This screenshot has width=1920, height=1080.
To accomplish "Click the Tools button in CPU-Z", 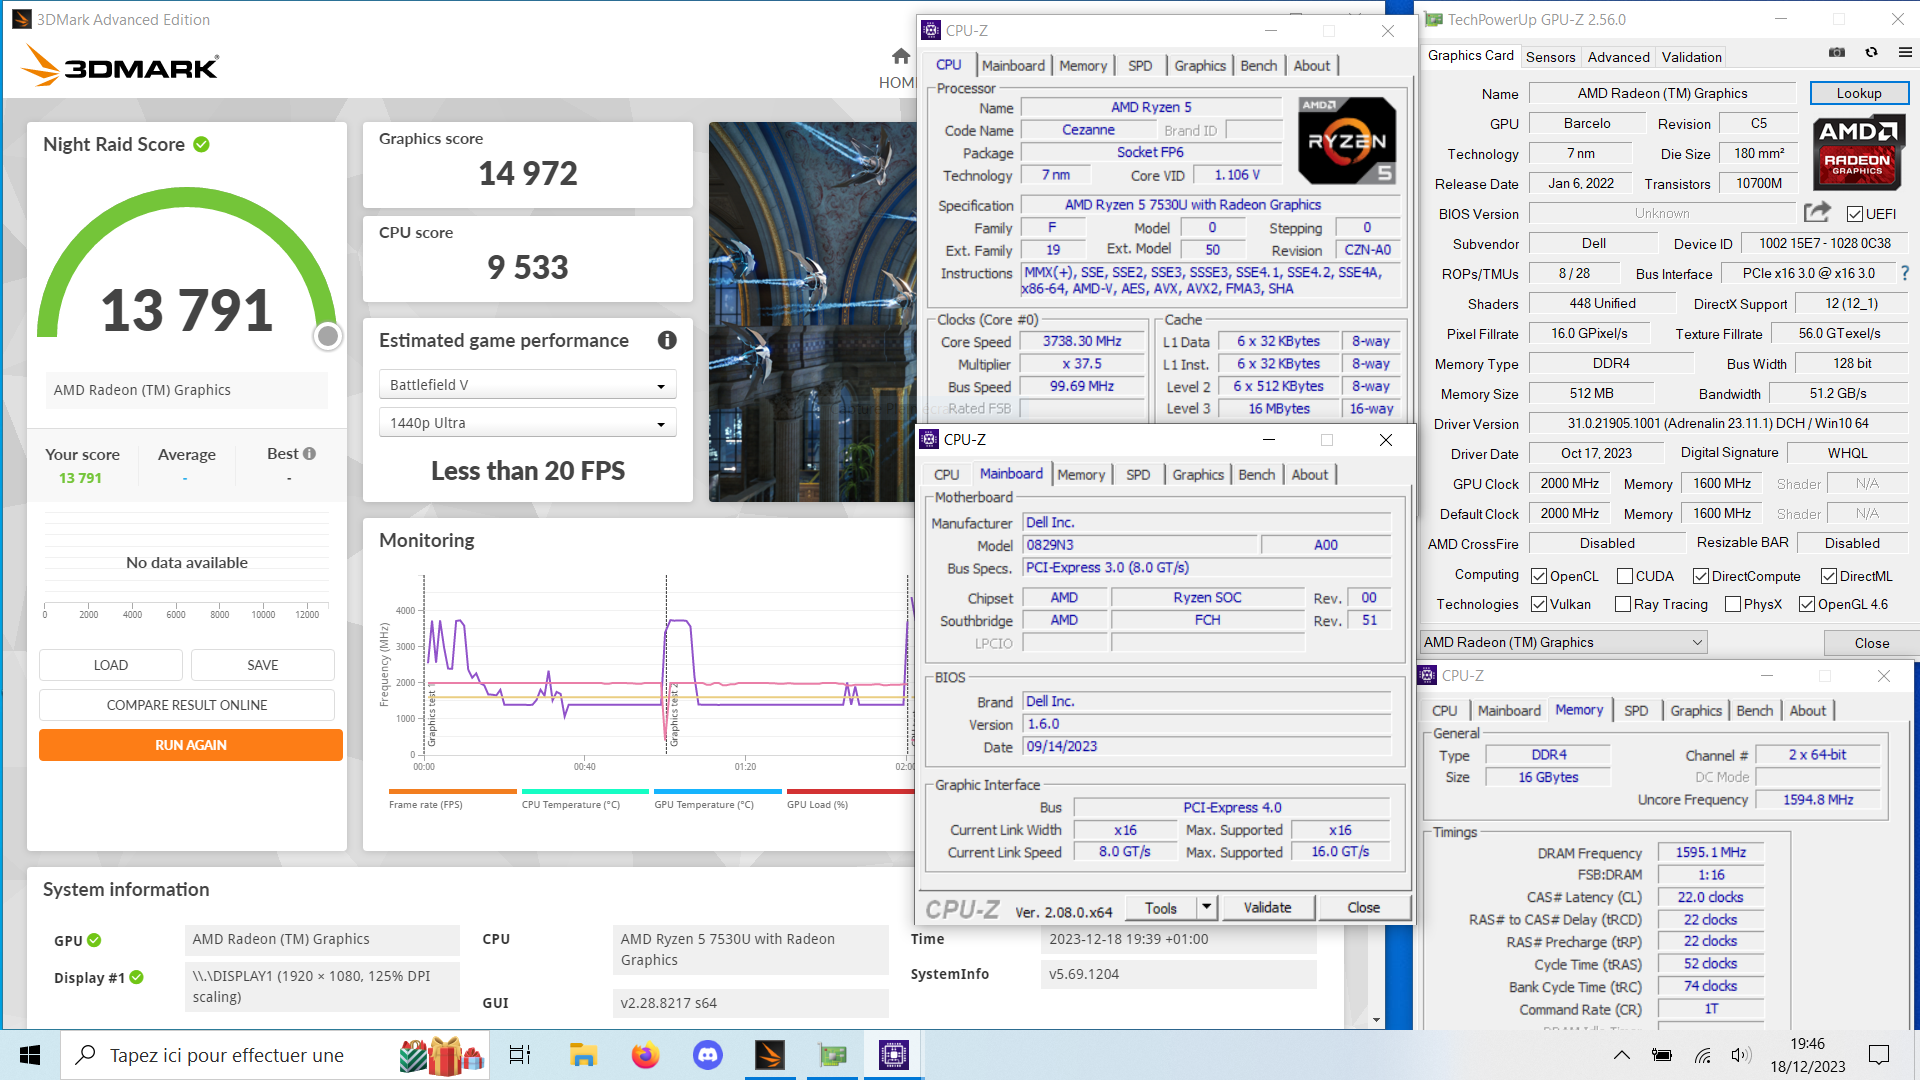I will click(1160, 907).
